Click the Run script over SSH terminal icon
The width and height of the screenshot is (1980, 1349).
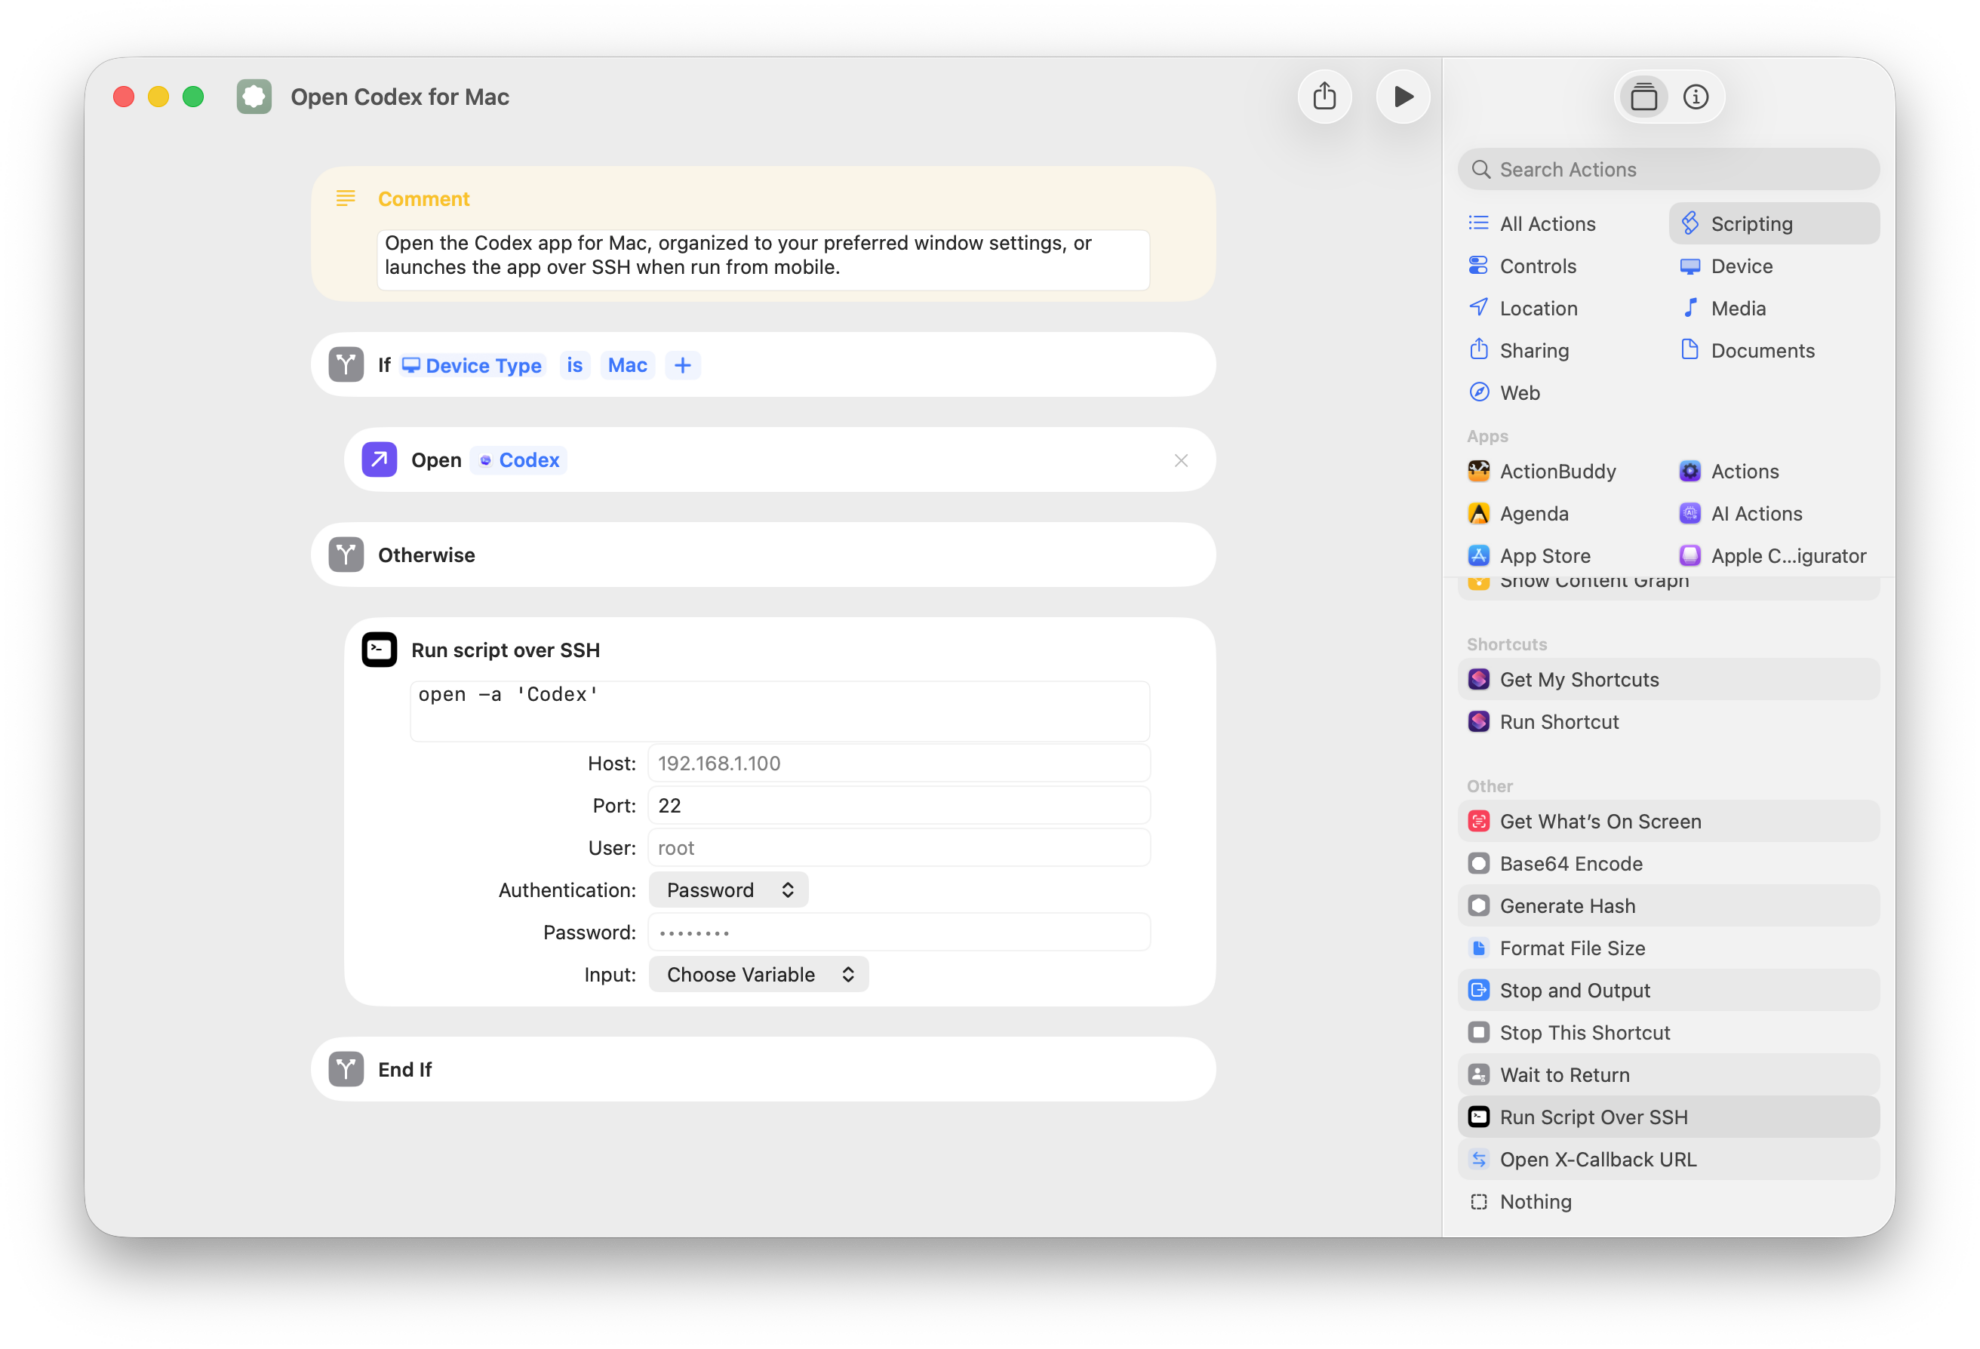coord(379,650)
